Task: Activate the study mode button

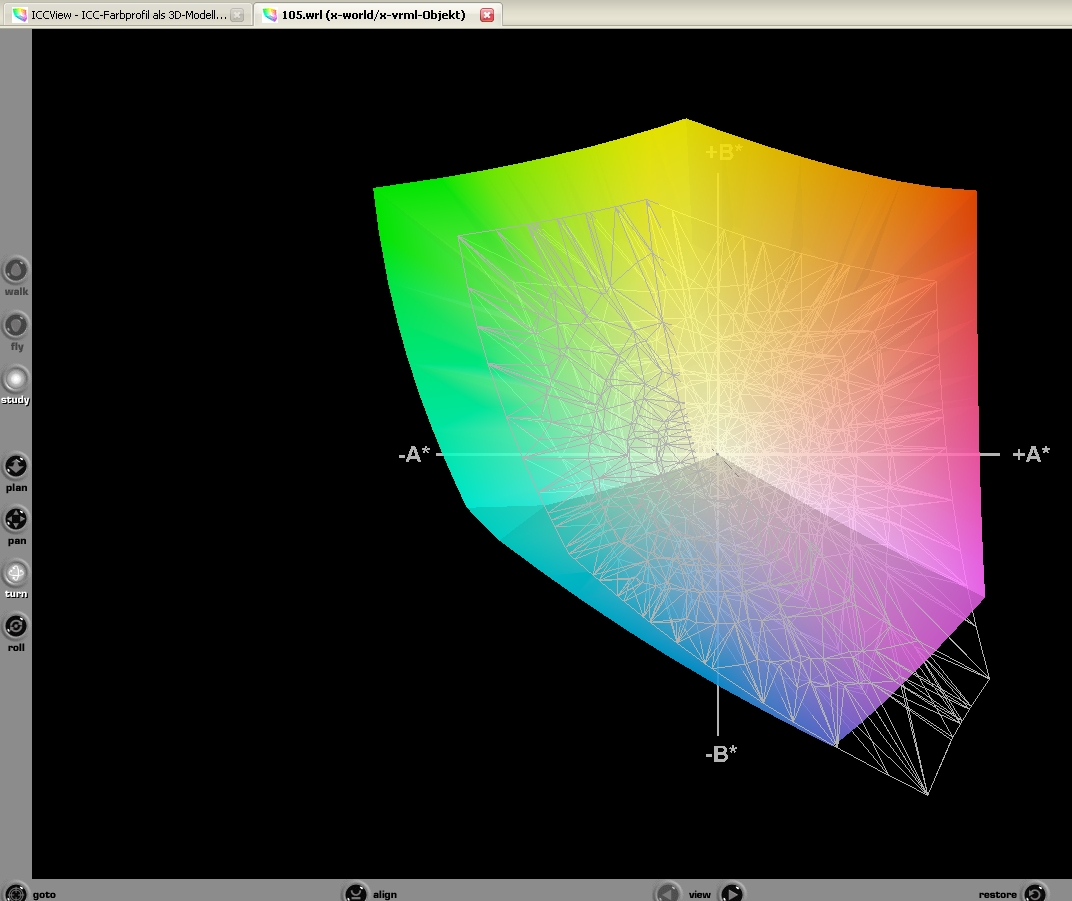Action: click(x=16, y=379)
